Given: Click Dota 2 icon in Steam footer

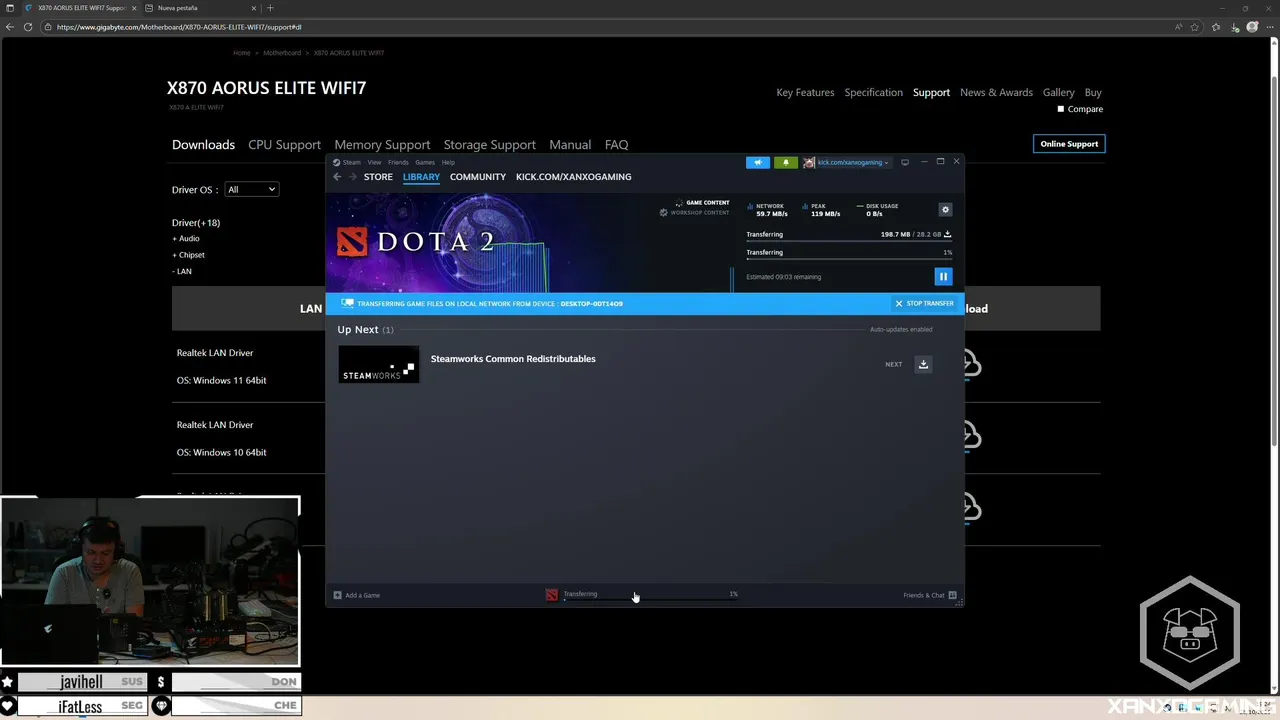Looking at the screenshot, I should (551, 595).
